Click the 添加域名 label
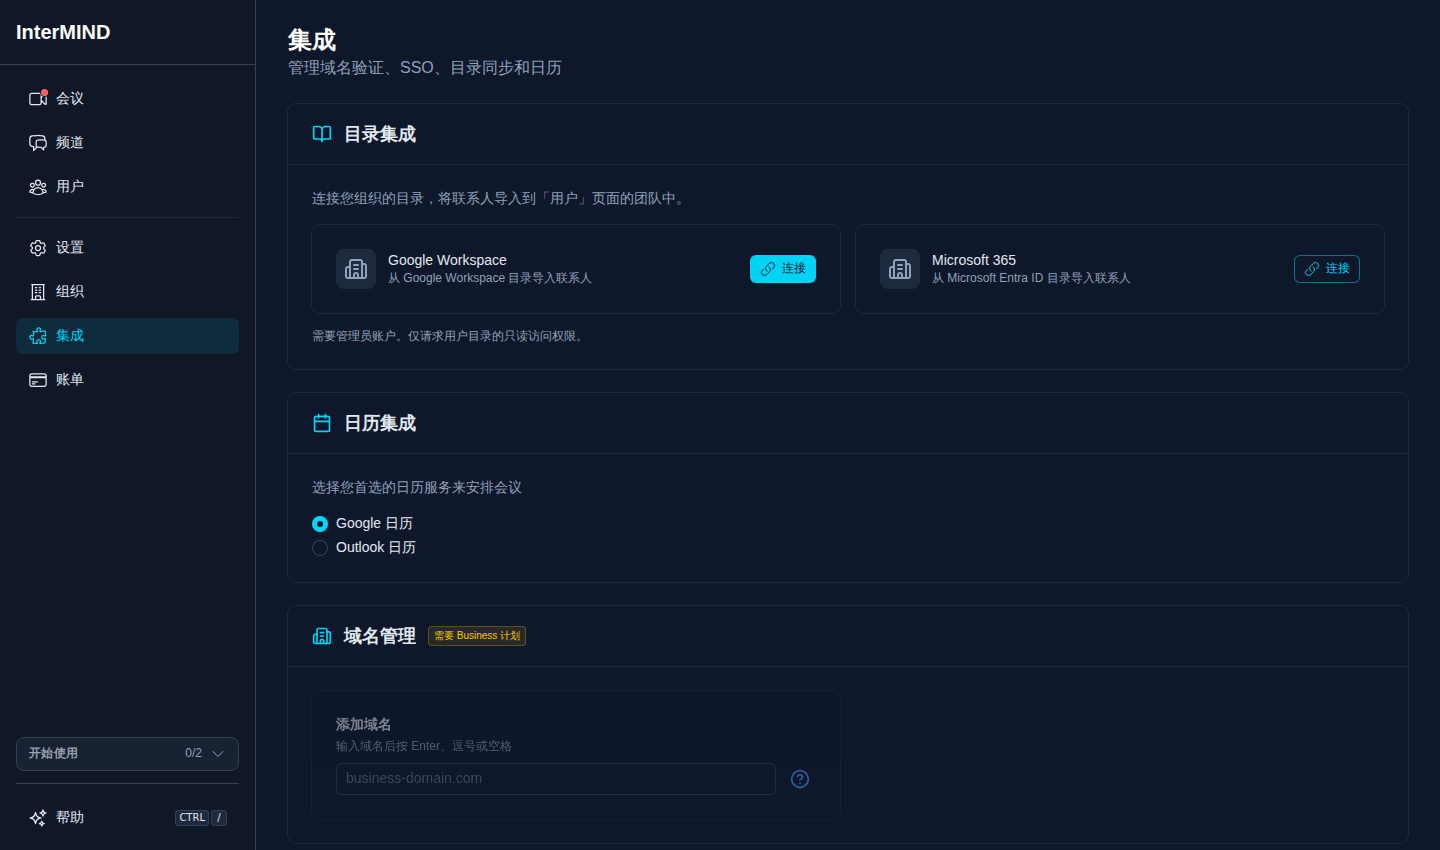This screenshot has height=850, width=1440. point(364,724)
